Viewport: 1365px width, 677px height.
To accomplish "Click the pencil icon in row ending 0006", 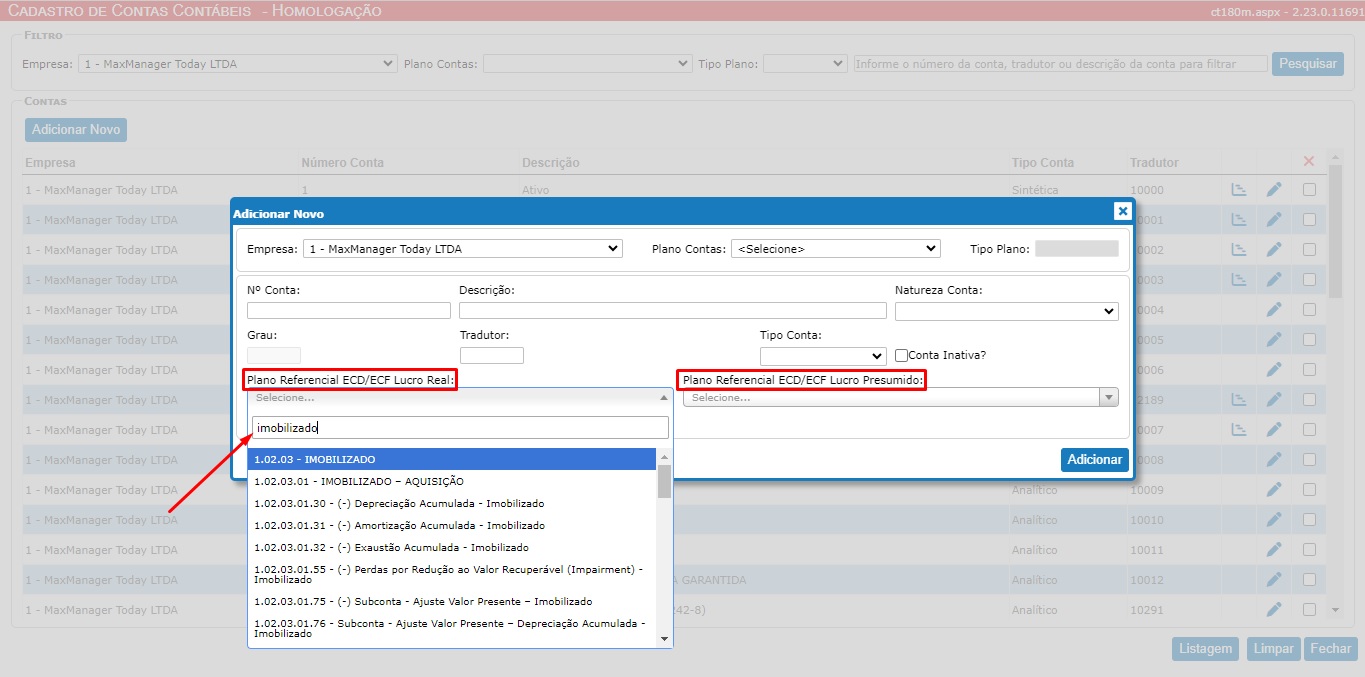I will click(1274, 370).
